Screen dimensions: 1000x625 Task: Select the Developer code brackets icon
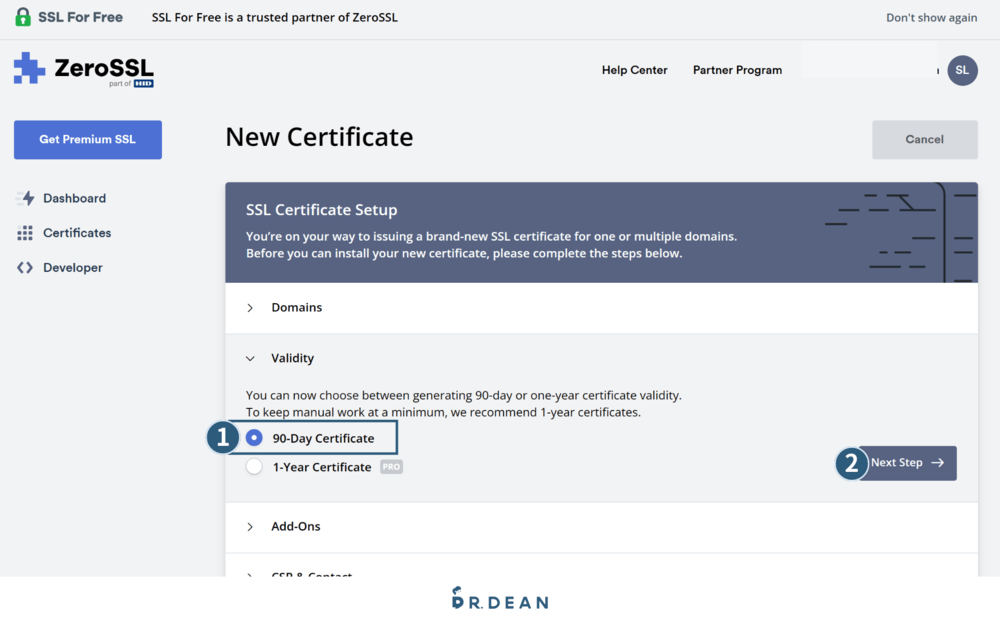point(26,267)
